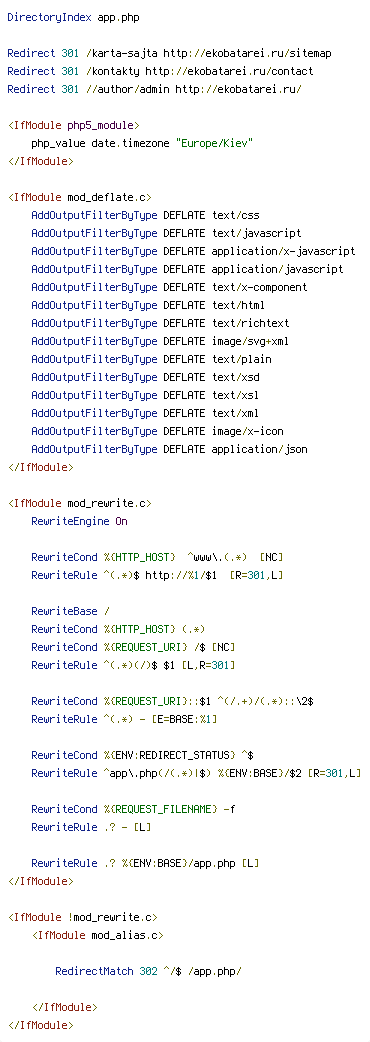Click the RewriteCond %{REQUEST_URI} /$ [NC] line

click(133, 647)
